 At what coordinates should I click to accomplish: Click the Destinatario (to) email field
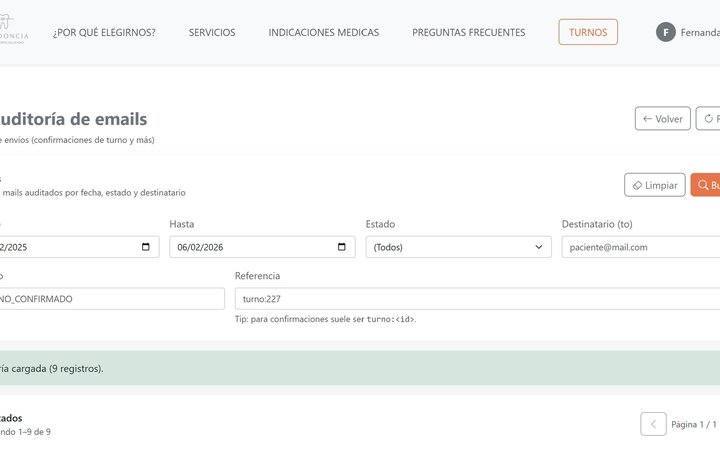tap(641, 247)
